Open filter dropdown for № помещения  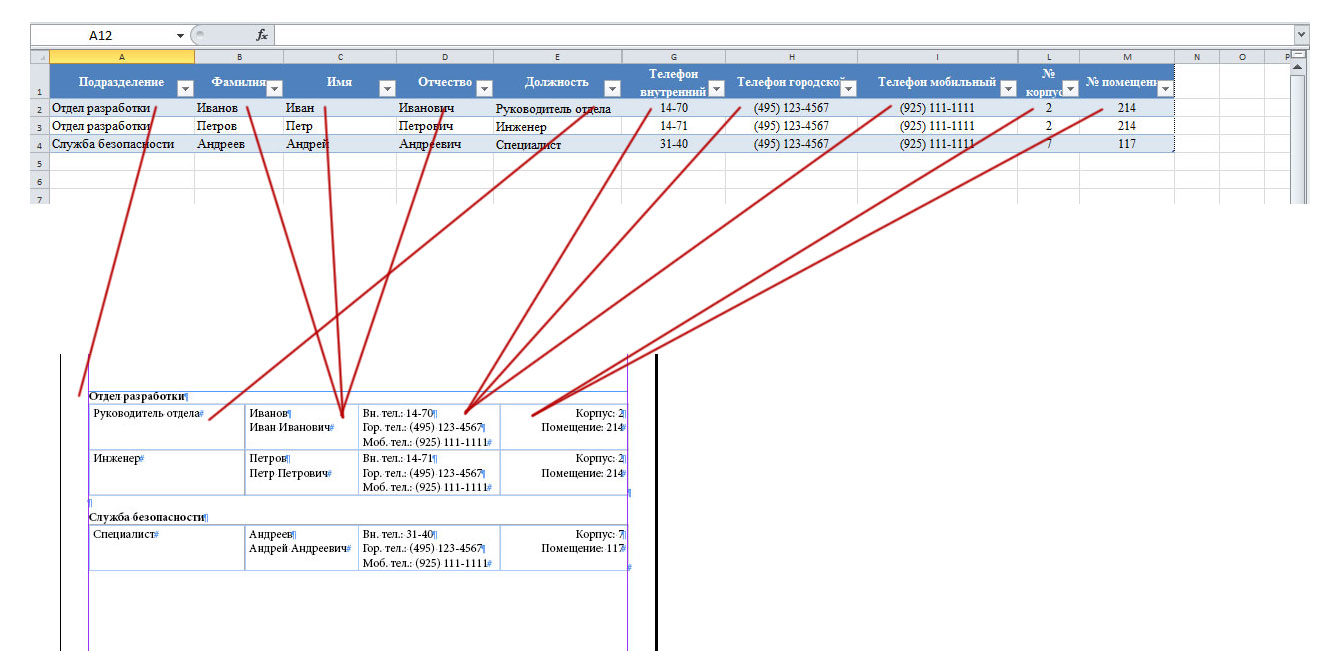click(1164, 88)
